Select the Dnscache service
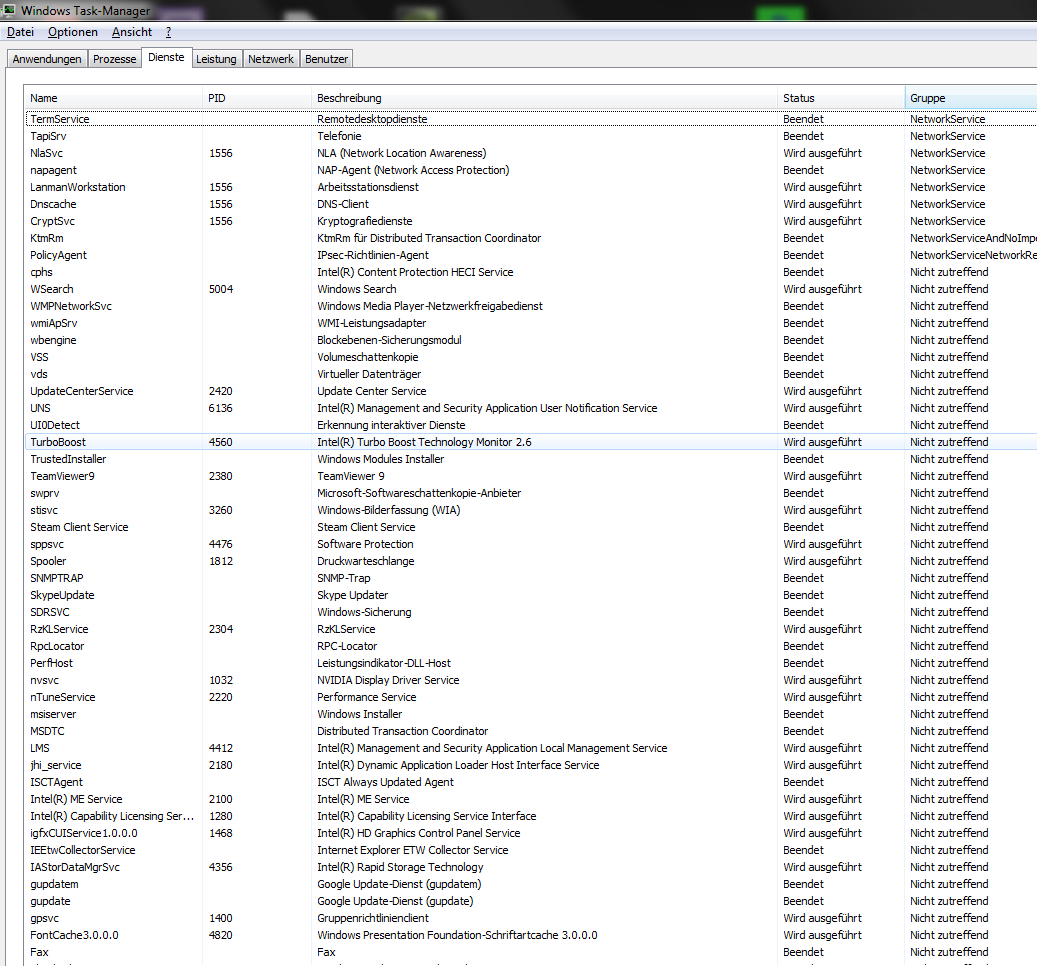This screenshot has width=1037, height=966. click(x=531, y=204)
